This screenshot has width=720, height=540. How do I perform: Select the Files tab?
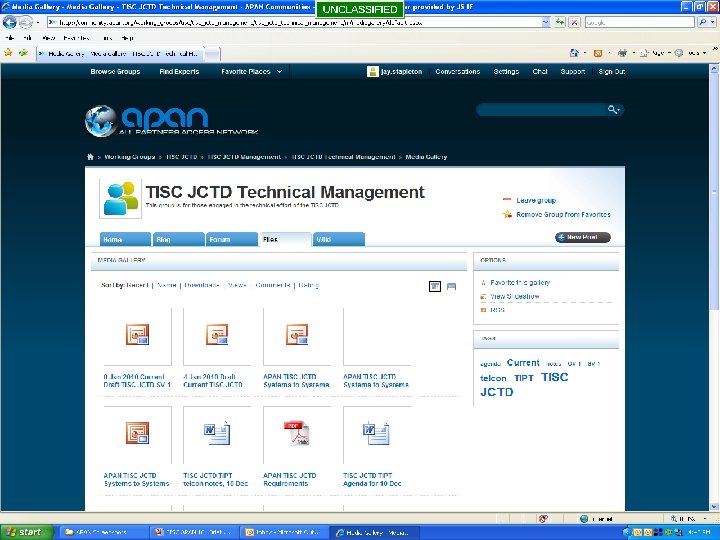pos(286,239)
